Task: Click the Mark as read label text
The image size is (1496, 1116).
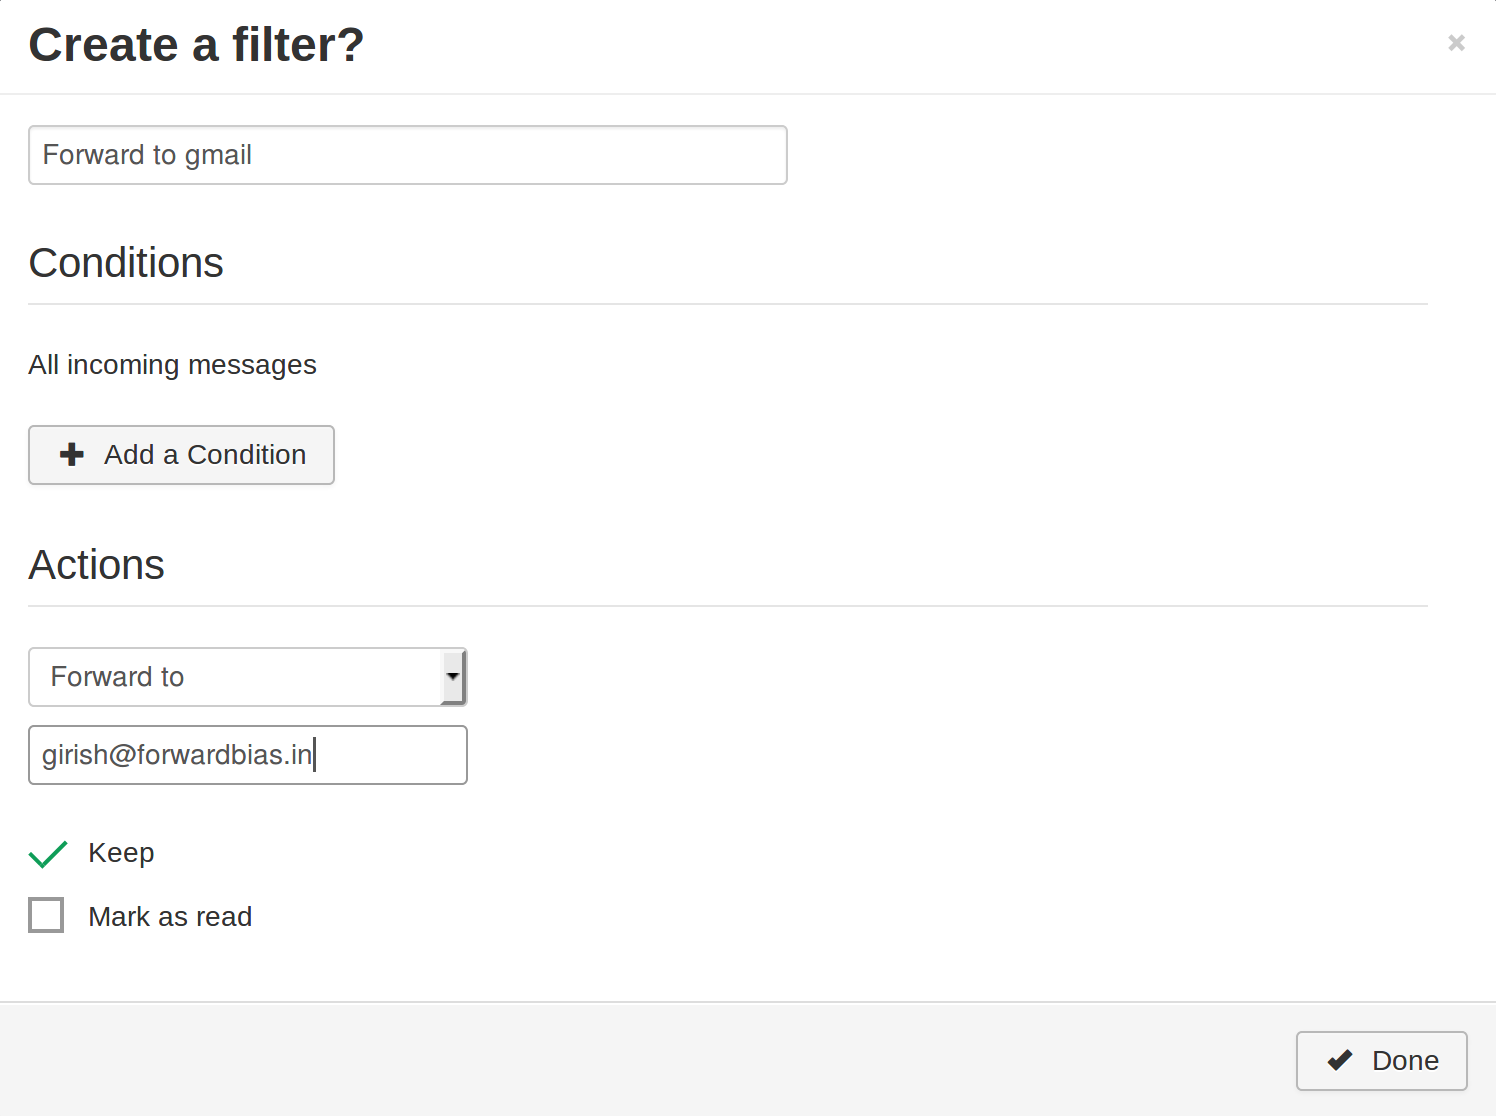Action: click(170, 917)
